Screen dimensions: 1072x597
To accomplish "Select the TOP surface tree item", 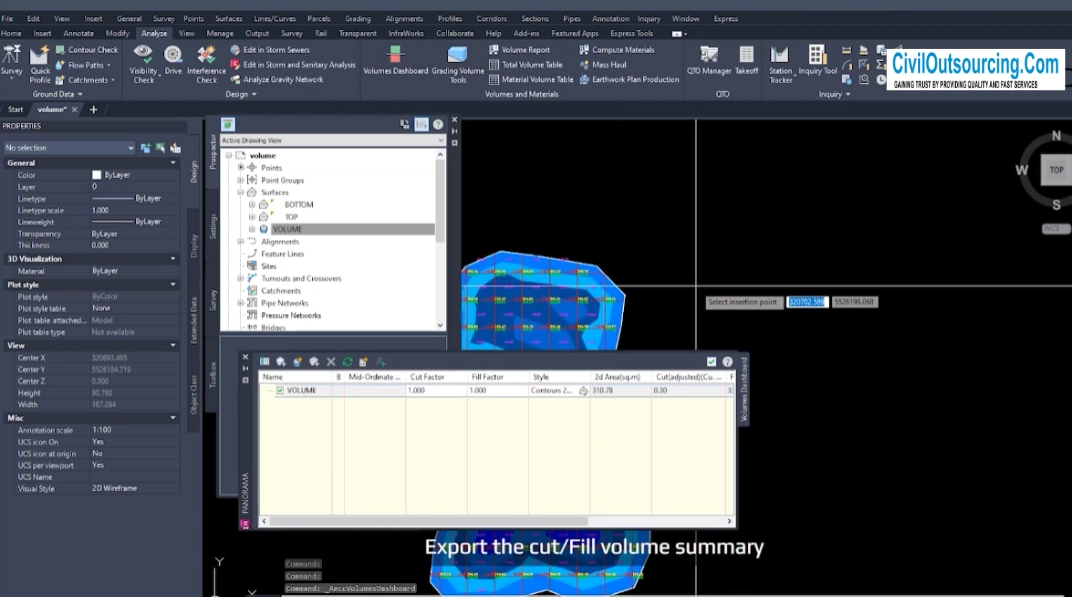I will point(291,217).
